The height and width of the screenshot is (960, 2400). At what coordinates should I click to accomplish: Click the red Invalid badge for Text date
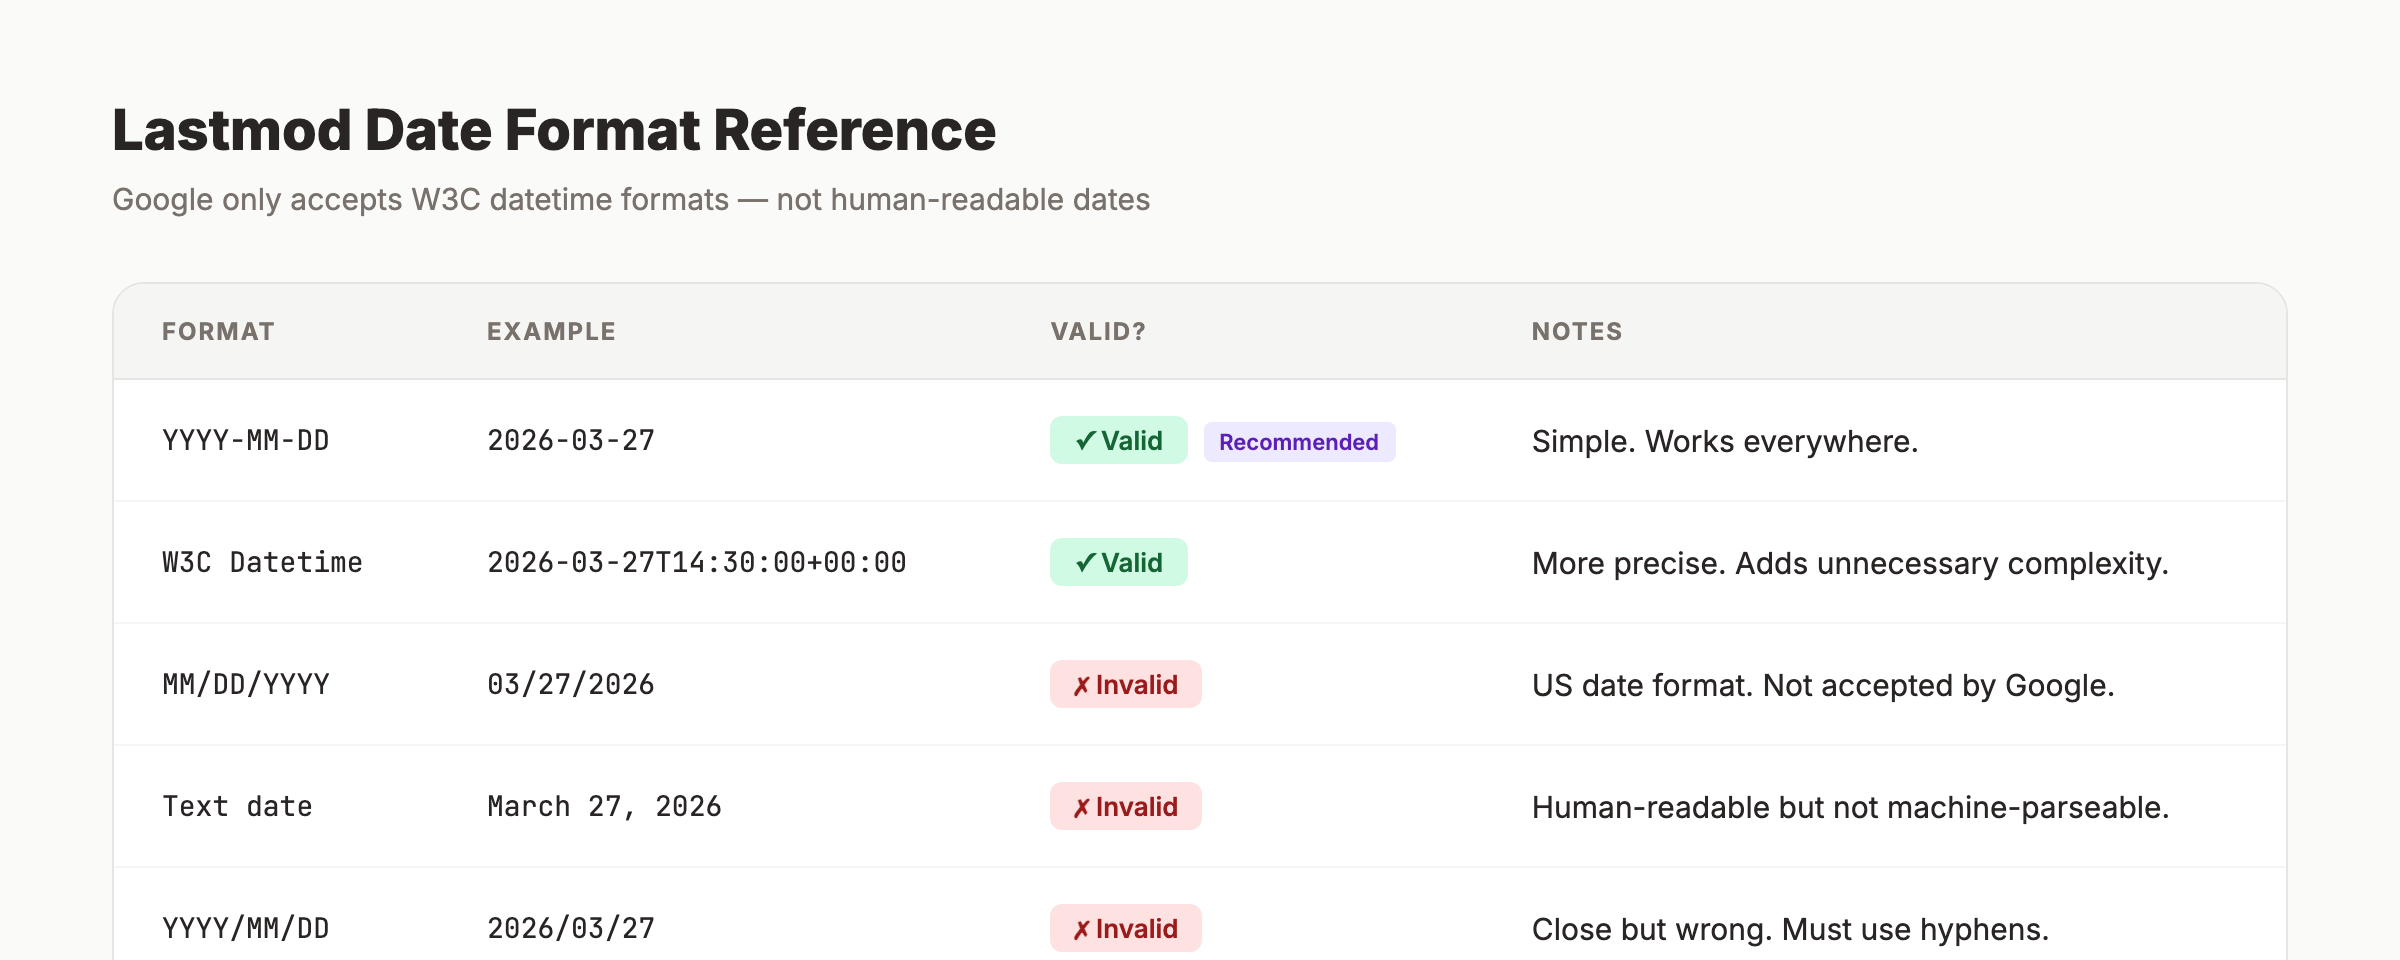click(x=1125, y=806)
